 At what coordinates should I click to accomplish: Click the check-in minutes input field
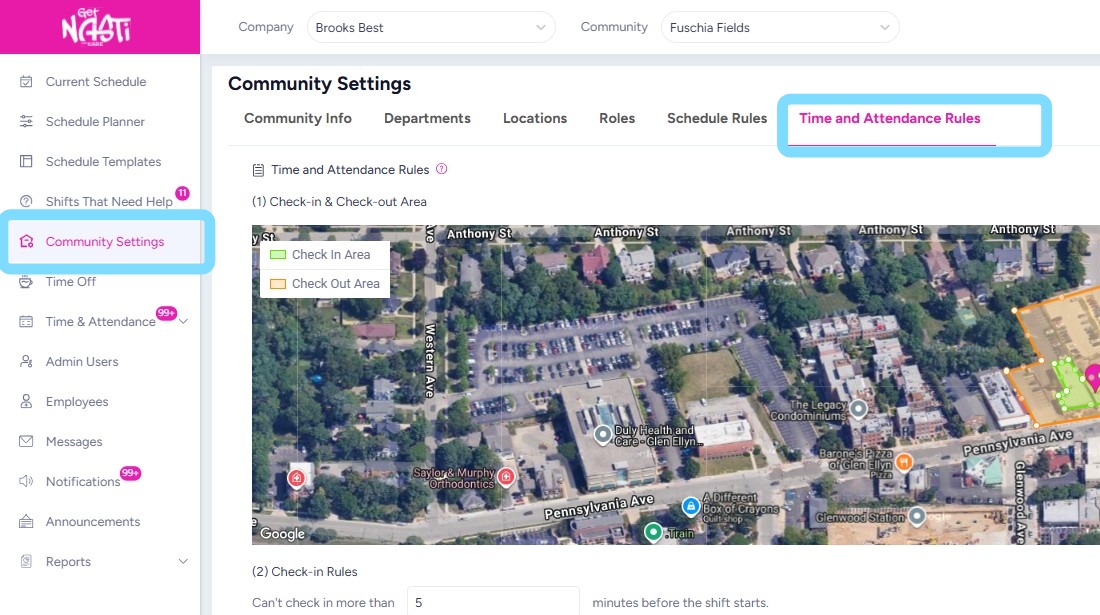point(493,602)
